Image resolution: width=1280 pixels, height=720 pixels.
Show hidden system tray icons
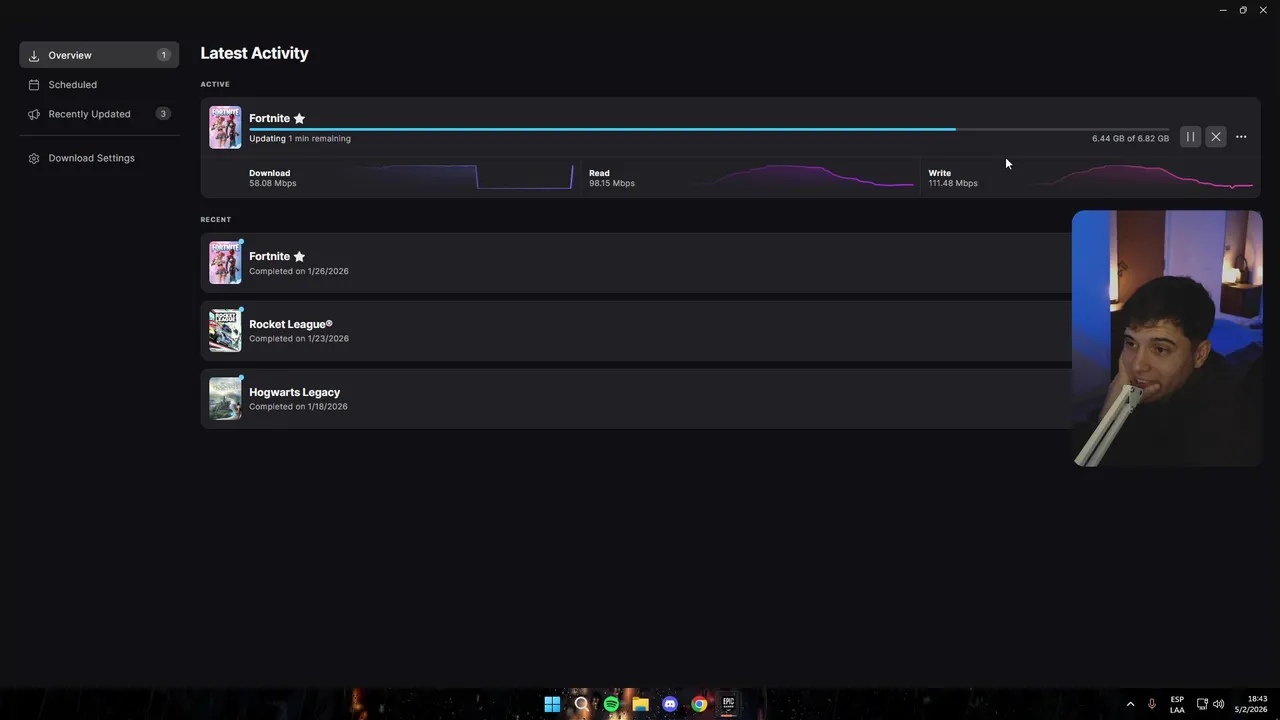click(1131, 704)
